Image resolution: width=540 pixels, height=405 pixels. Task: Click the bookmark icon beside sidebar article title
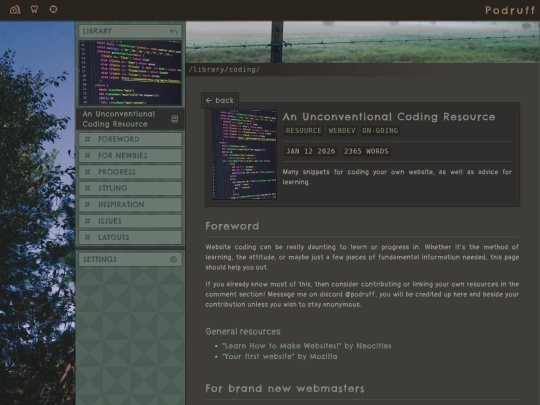(175, 119)
